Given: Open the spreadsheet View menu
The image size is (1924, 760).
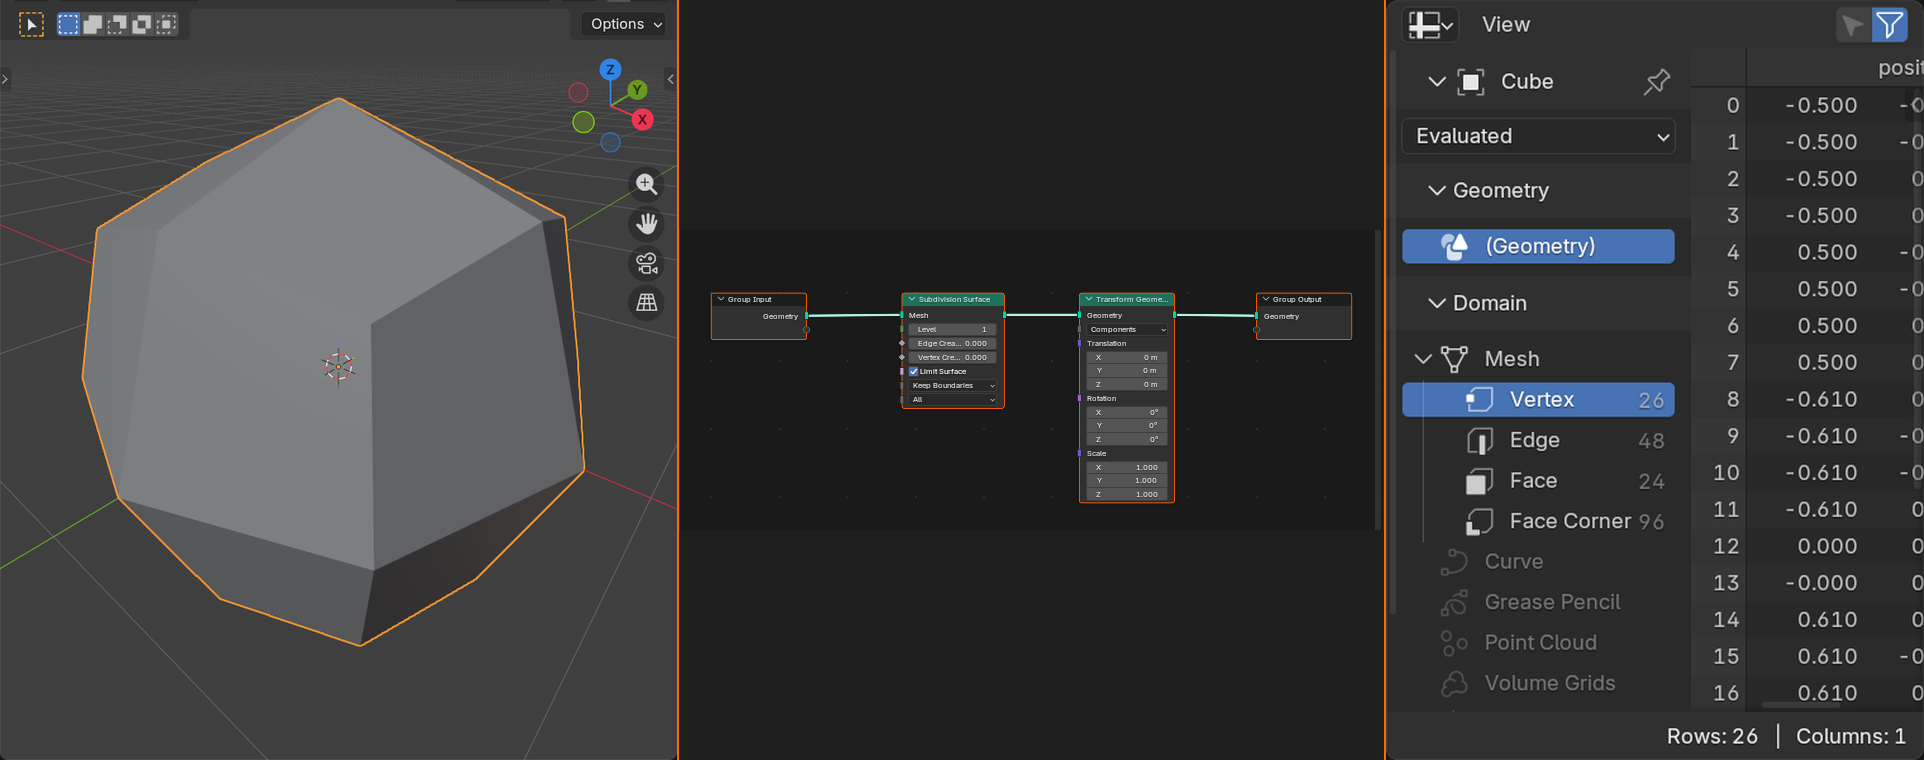Looking at the screenshot, I should [x=1505, y=24].
